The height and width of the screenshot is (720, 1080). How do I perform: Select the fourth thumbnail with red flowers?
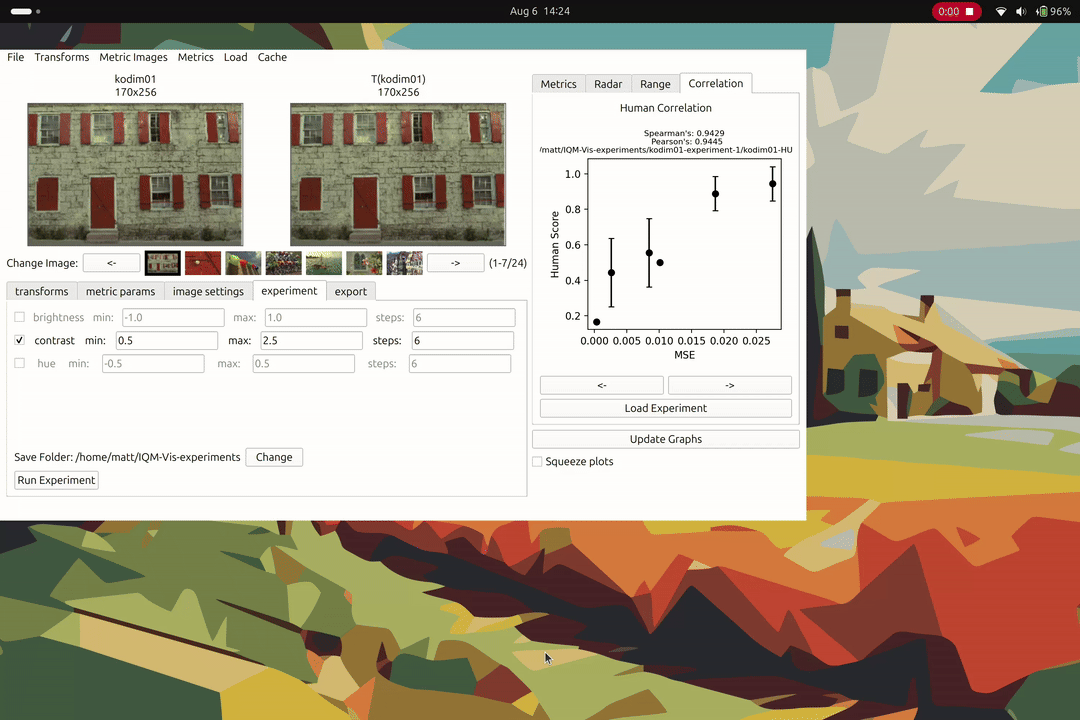pos(283,263)
